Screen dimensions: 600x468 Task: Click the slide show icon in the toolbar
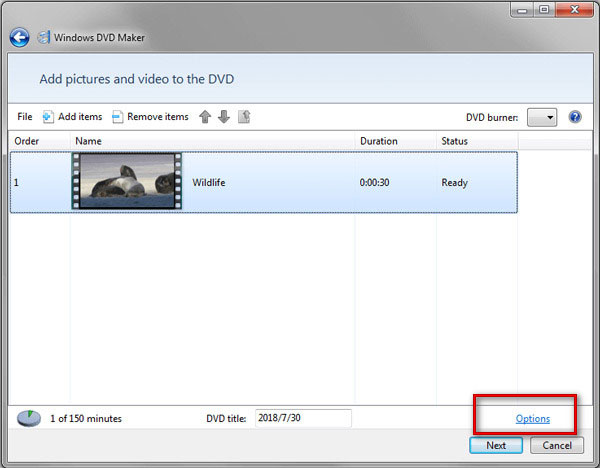click(x=244, y=117)
